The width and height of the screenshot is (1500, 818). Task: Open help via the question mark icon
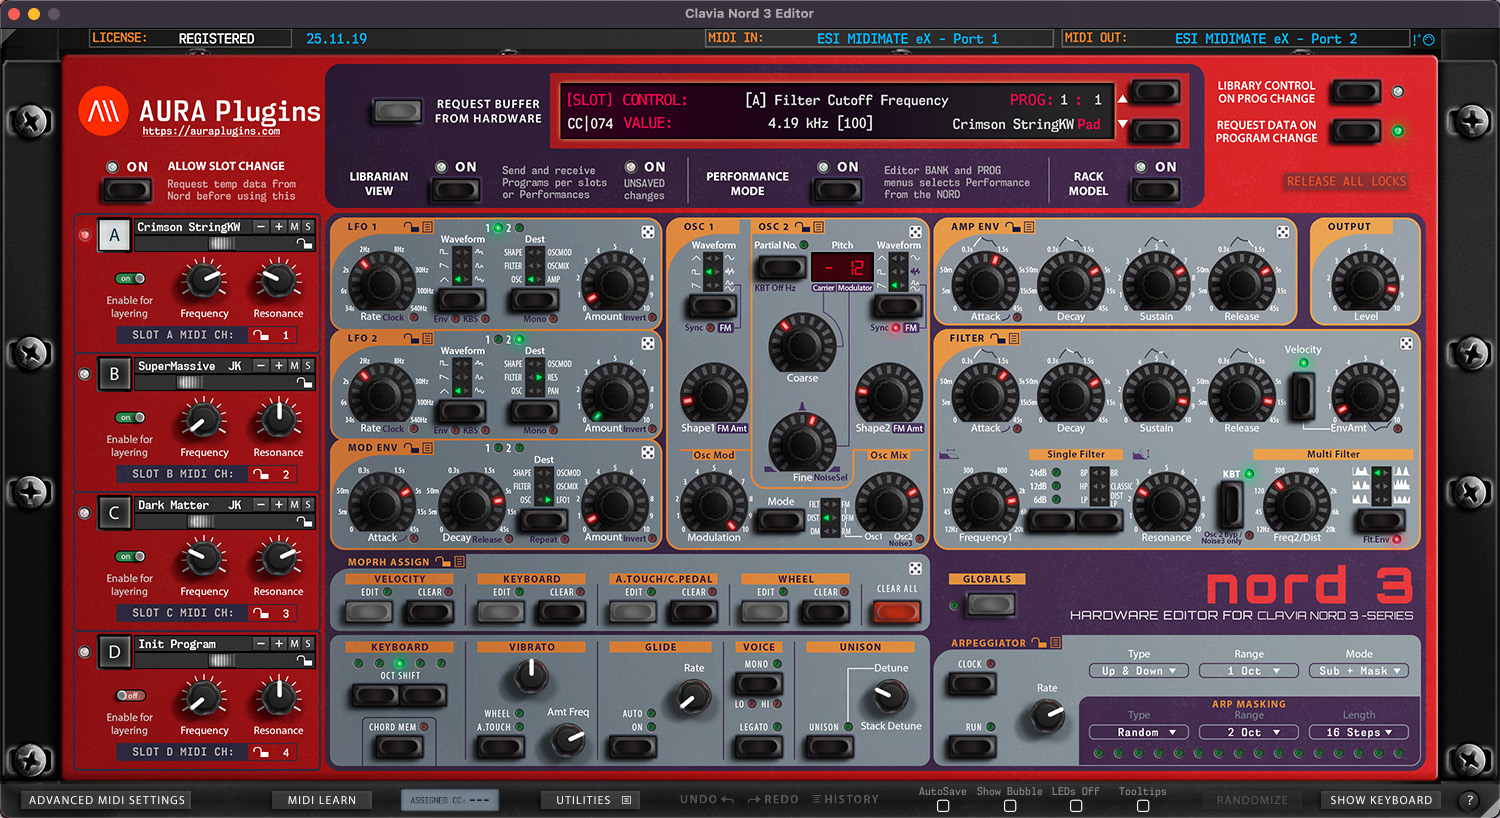coord(1470,800)
